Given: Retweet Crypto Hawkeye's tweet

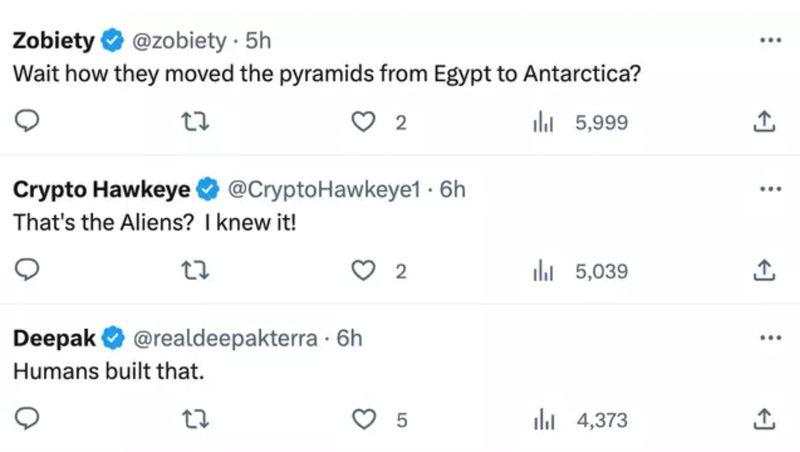Looking at the screenshot, I should 195,271.
